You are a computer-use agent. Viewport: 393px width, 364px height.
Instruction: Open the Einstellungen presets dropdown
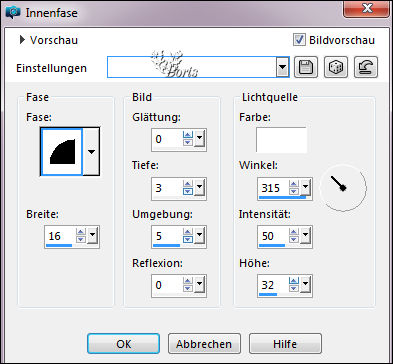click(282, 67)
